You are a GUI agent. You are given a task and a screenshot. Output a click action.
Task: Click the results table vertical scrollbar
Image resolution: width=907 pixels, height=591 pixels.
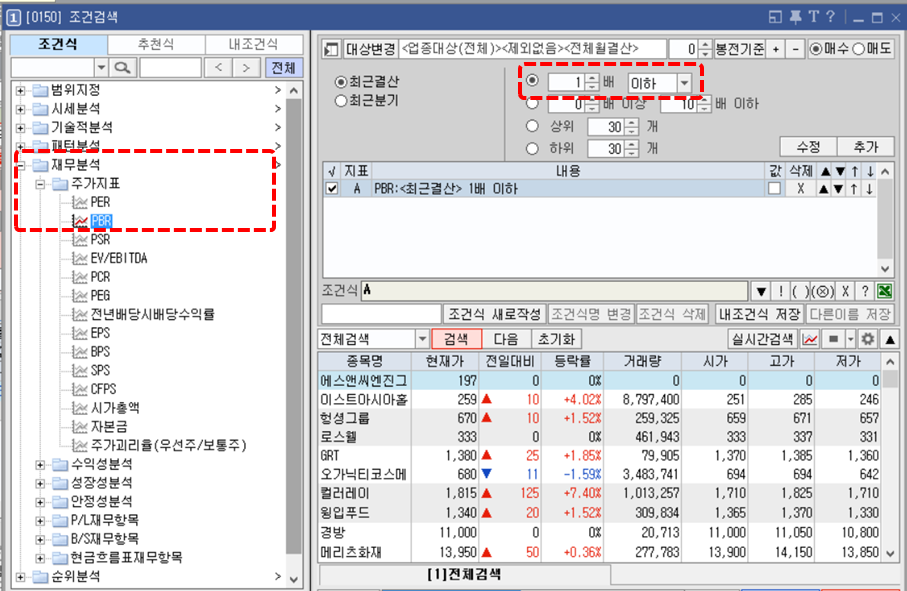(x=890, y=457)
